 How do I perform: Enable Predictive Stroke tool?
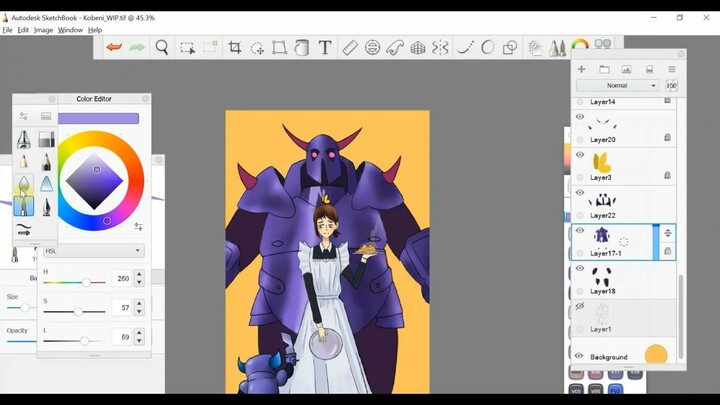[x=465, y=47]
